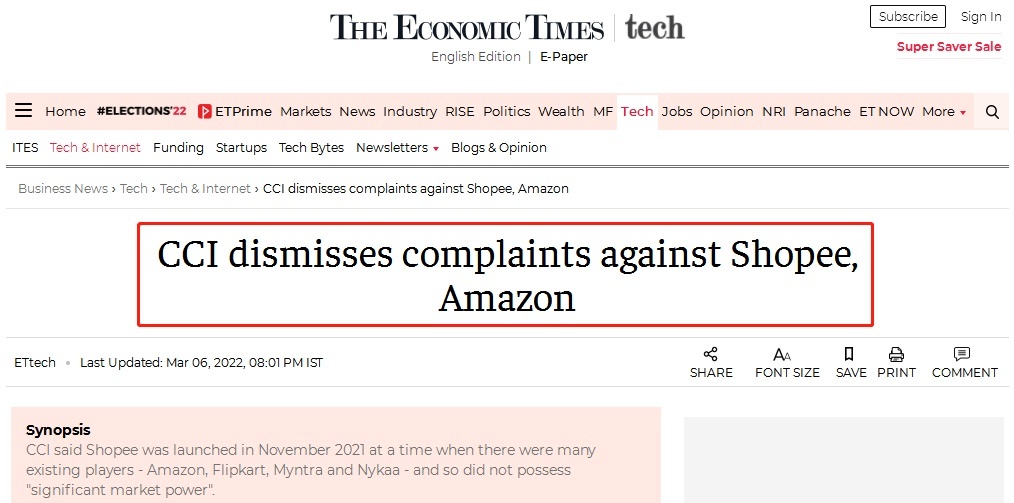The width and height of the screenshot is (1014, 503).
Task: Click the Subscribe button
Action: pyautogui.click(x=908, y=17)
